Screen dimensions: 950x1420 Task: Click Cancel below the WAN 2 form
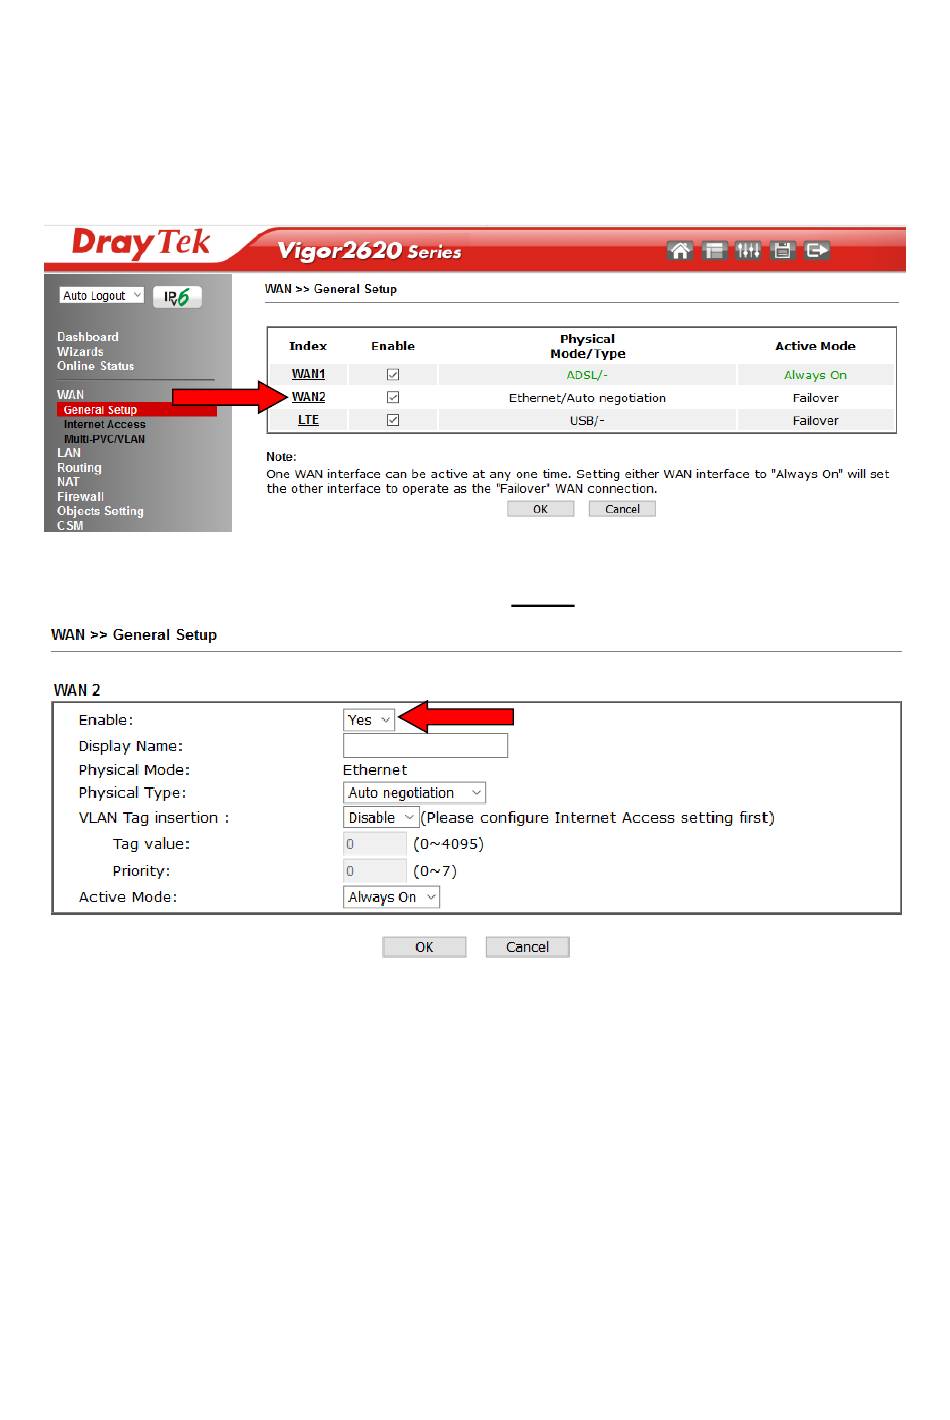coord(527,947)
